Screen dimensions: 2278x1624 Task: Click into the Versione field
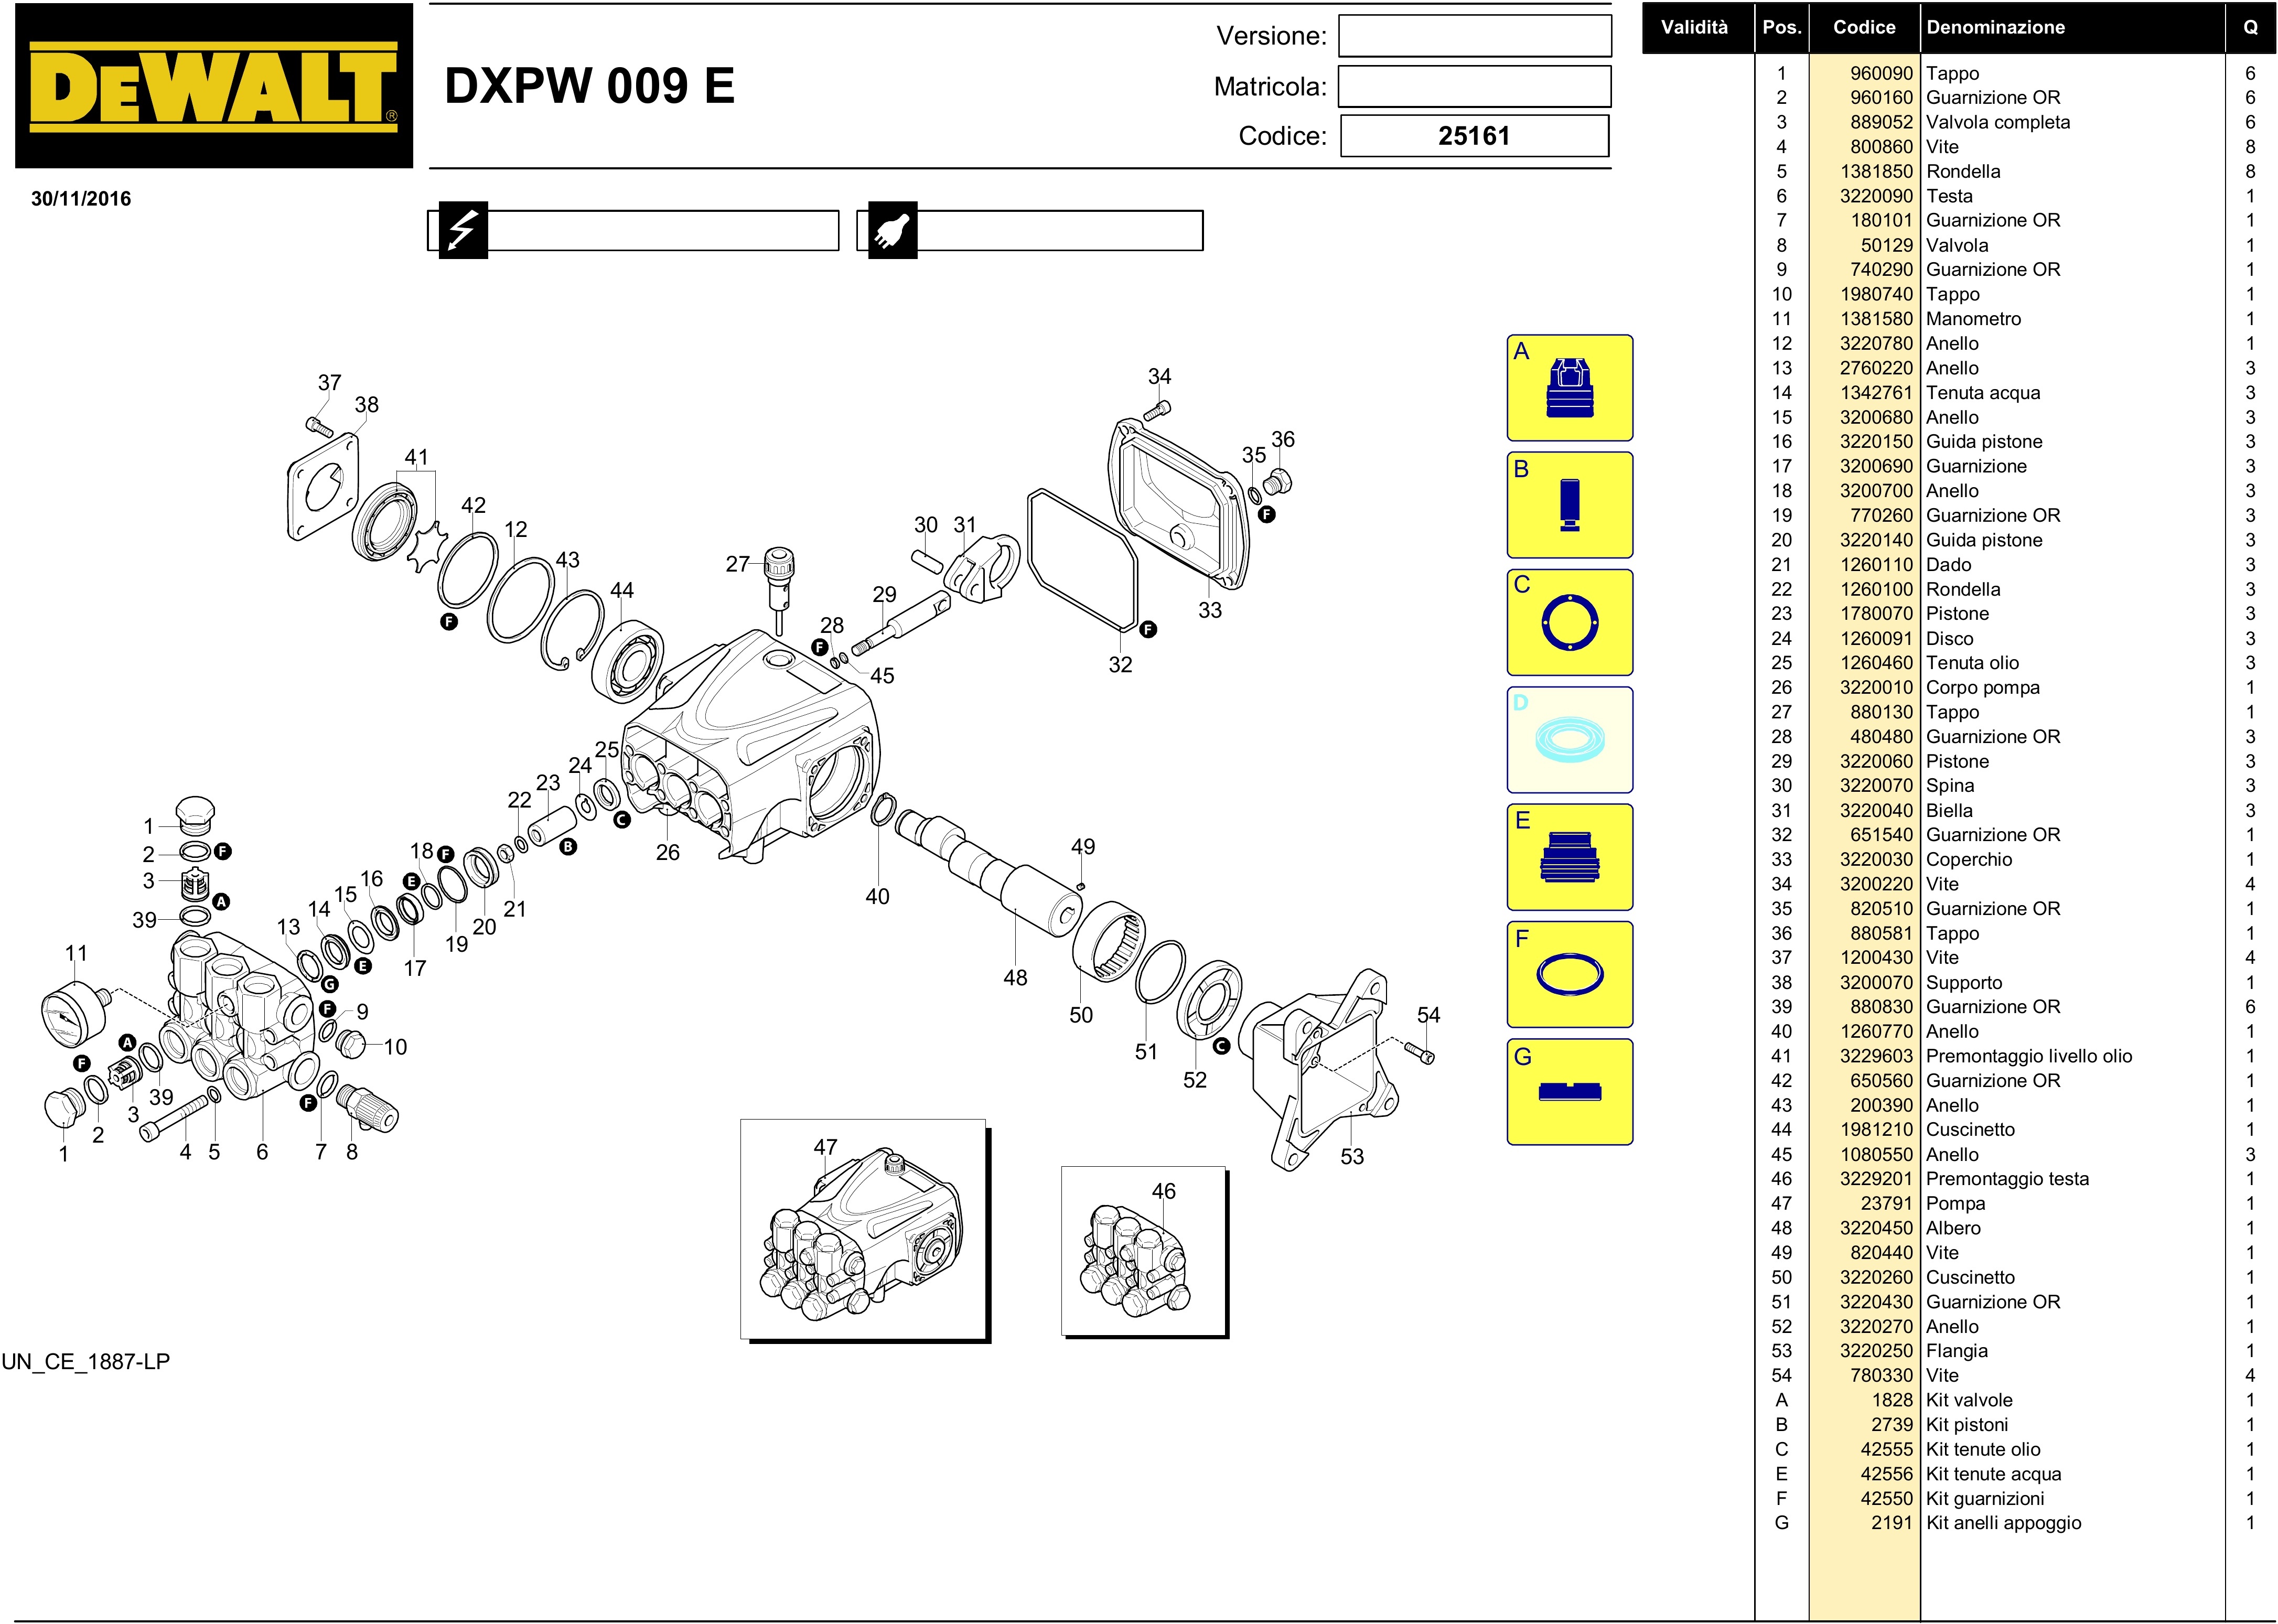coord(1474,36)
